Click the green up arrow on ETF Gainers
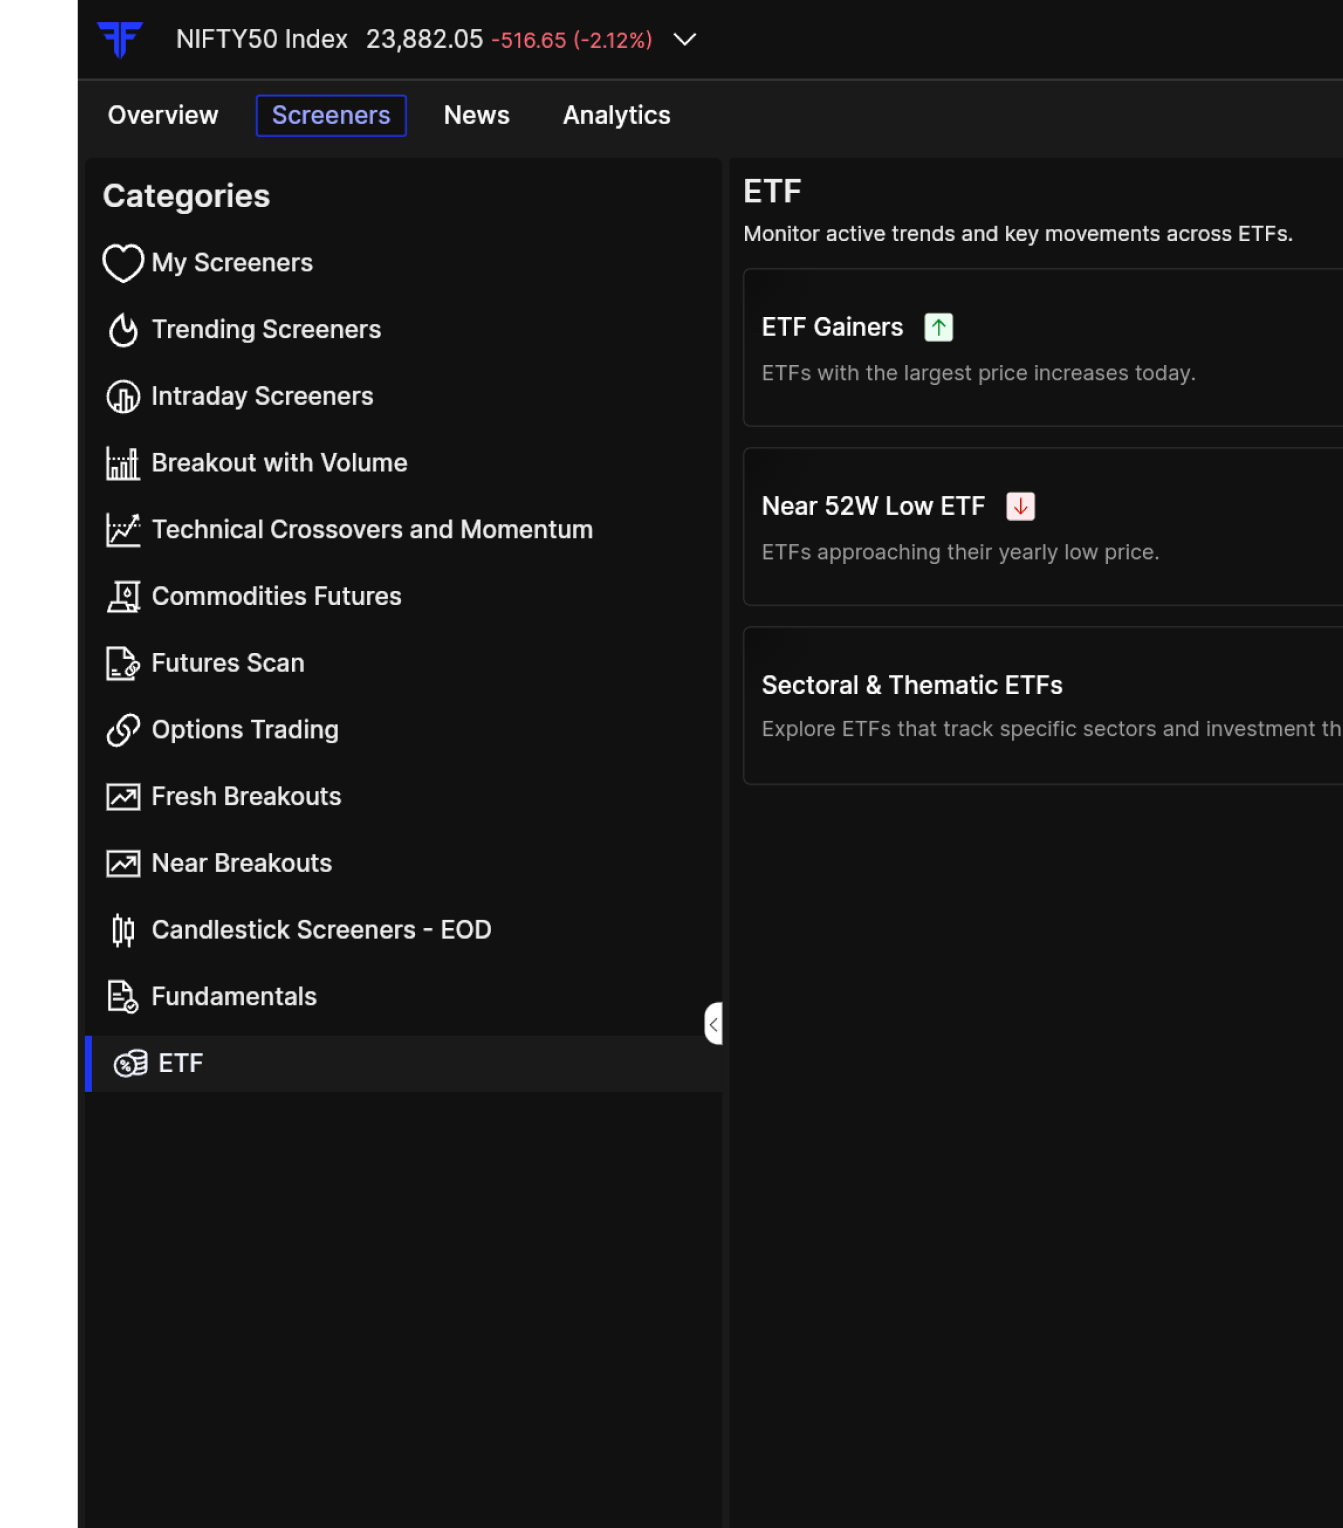1343x1528 pixels. point(939,327)
